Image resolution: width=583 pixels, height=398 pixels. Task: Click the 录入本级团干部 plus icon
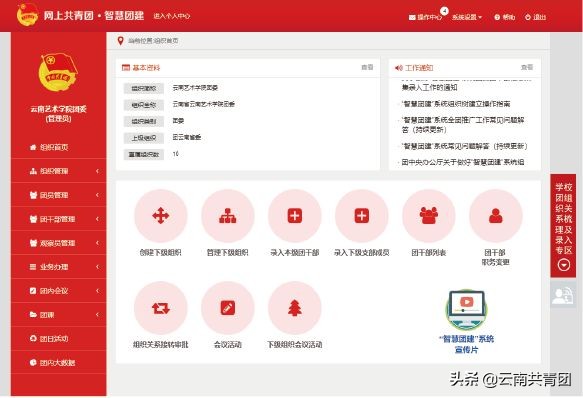tap(294, 216)
